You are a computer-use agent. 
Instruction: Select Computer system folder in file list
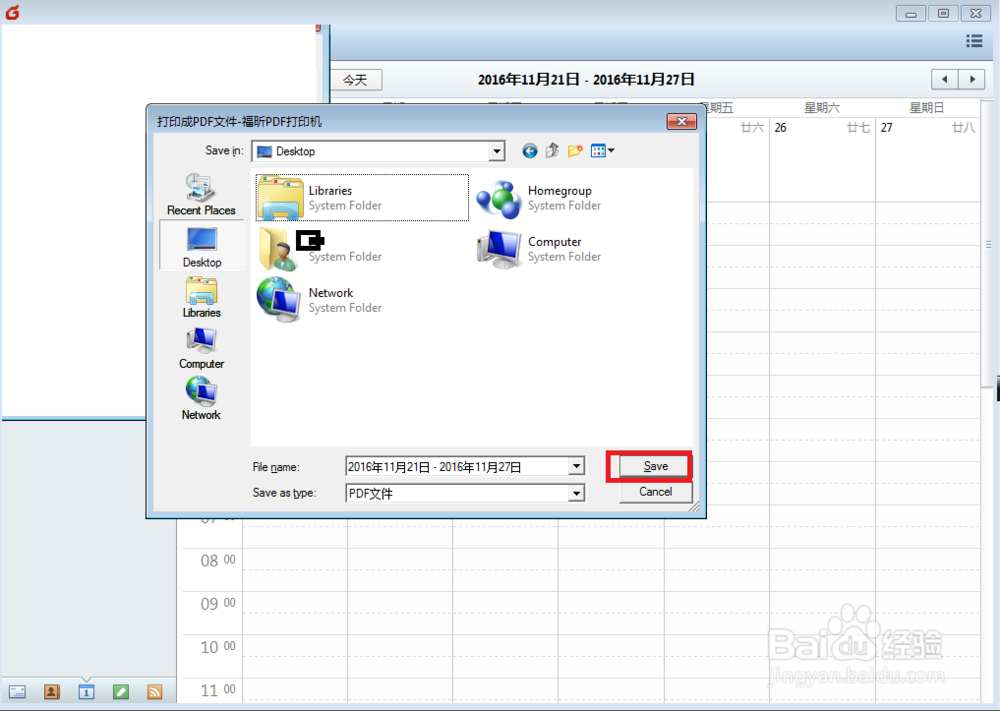point(539,249)
